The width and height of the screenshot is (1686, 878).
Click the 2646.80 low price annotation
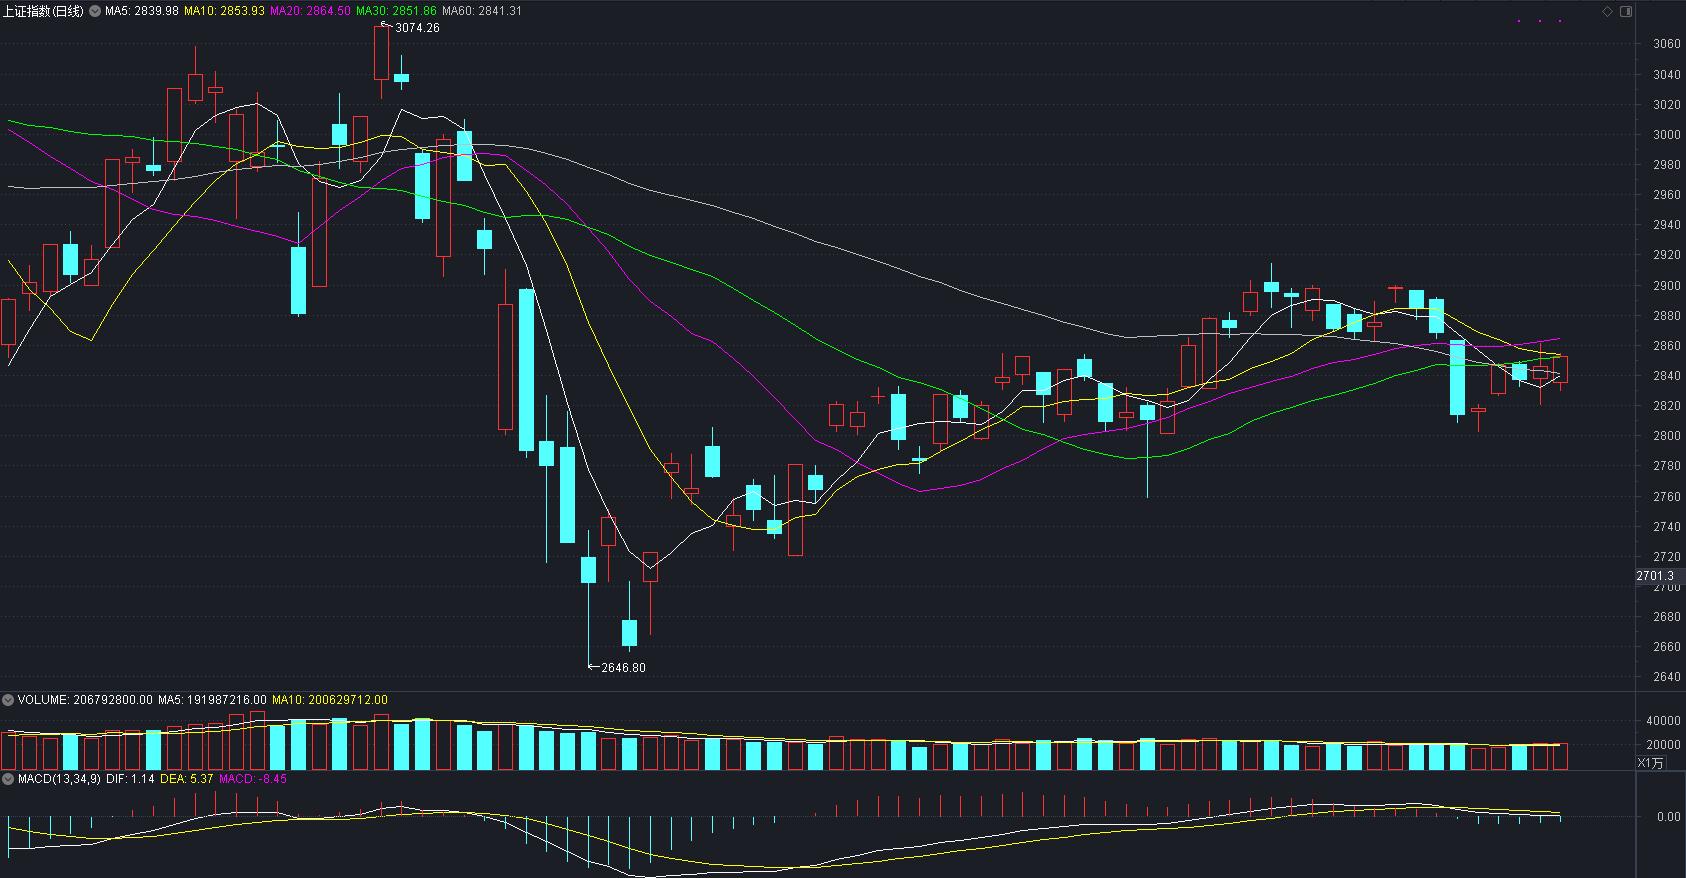623,668
